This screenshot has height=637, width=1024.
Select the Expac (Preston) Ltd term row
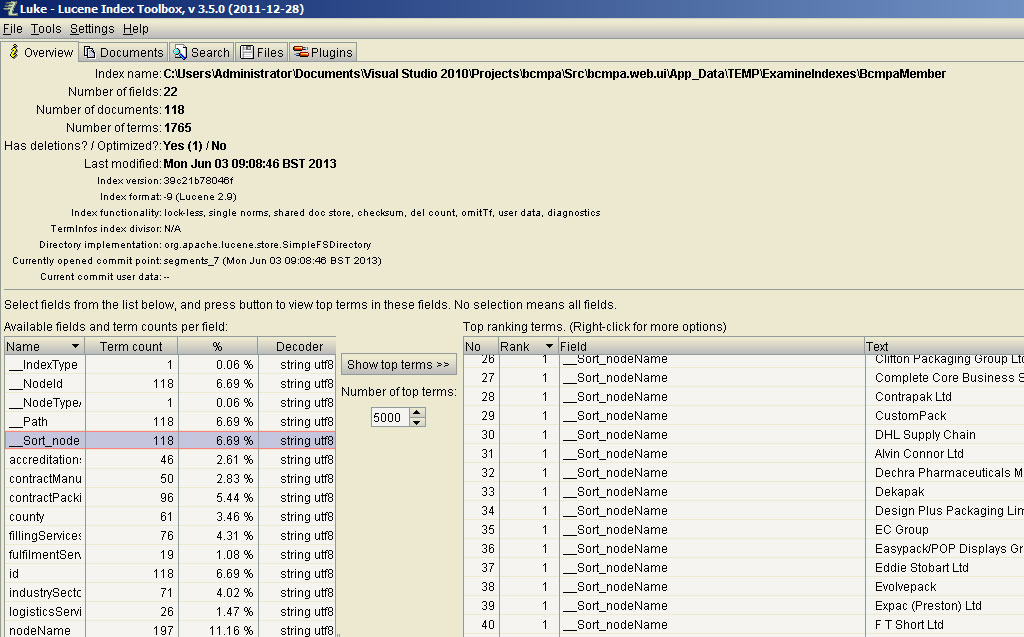point(744,606)
